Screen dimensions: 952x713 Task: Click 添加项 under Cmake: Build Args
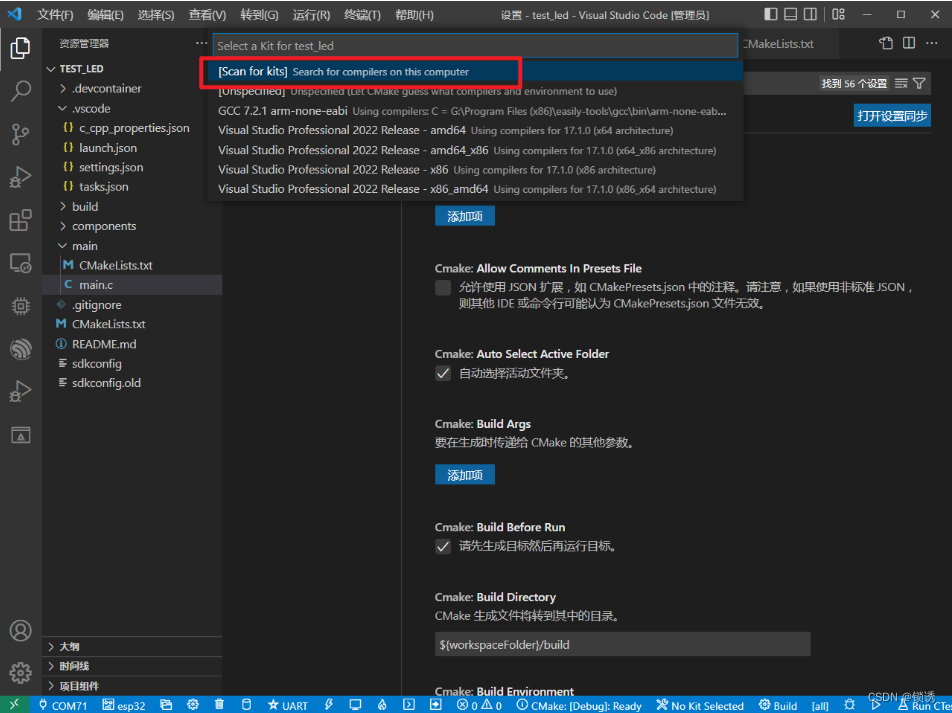click(465, 475)
